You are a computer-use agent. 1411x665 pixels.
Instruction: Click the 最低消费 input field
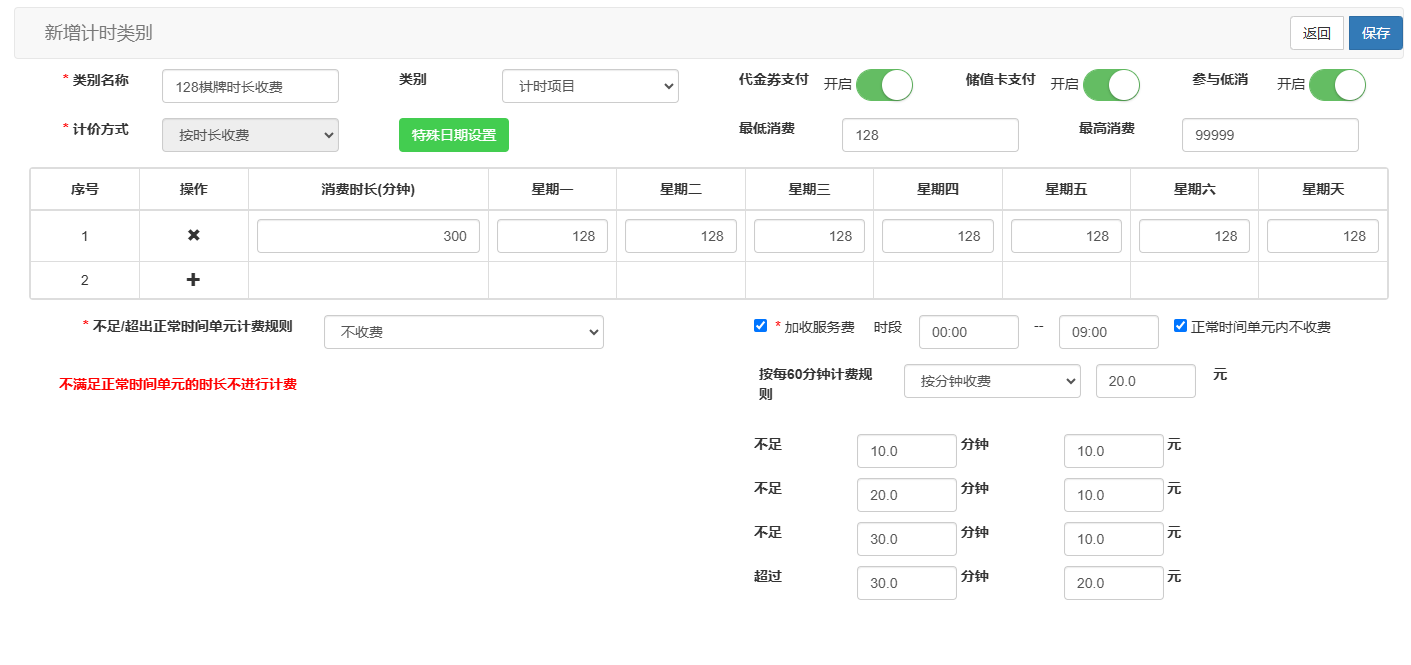coord(929,135)
